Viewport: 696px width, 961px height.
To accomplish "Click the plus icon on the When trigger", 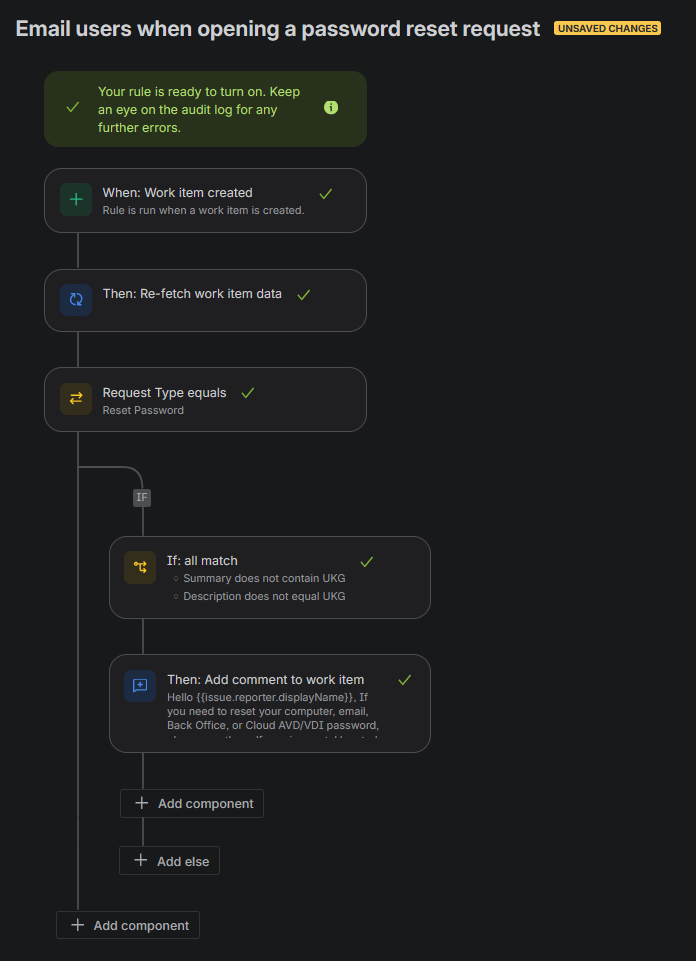I will pos(75,199).
